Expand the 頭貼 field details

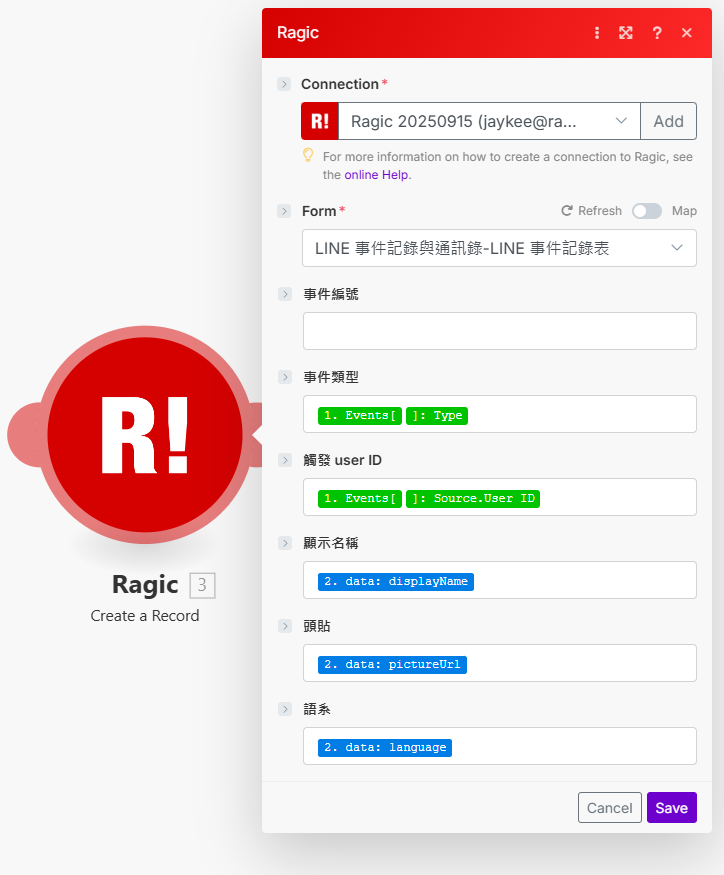click(285, 626)
